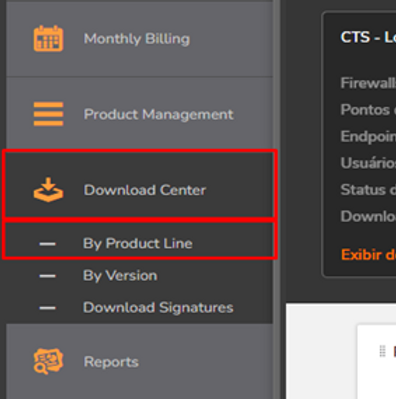Click the Endpoin row in CTS card

point(368,136)
